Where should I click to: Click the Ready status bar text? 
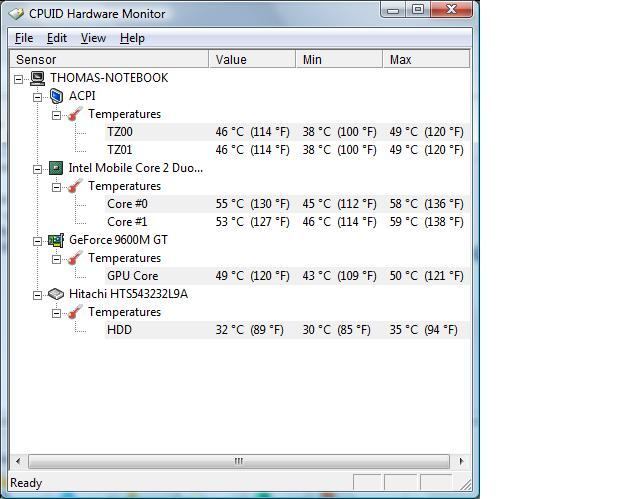pos(26,483)
